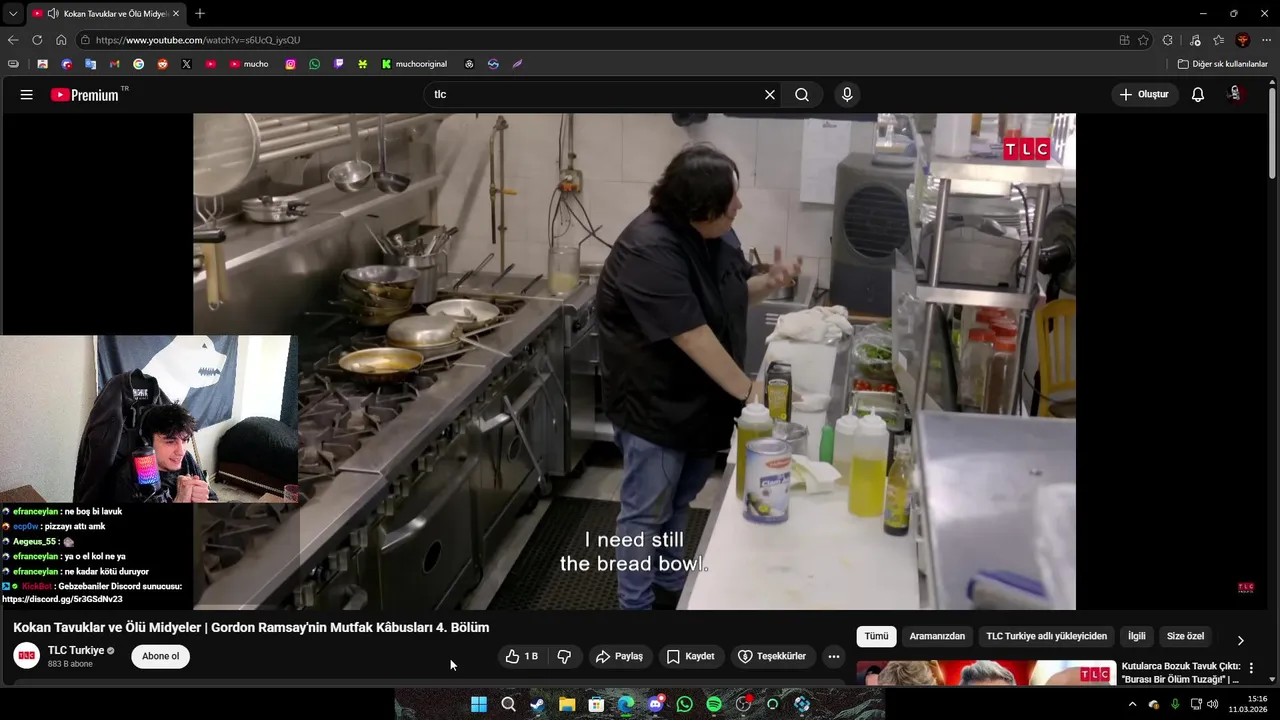Screen dimensions: 1280x720
Task: Open the Diğer sık kullanılanlar folder
Action: tap(1223, 64)
